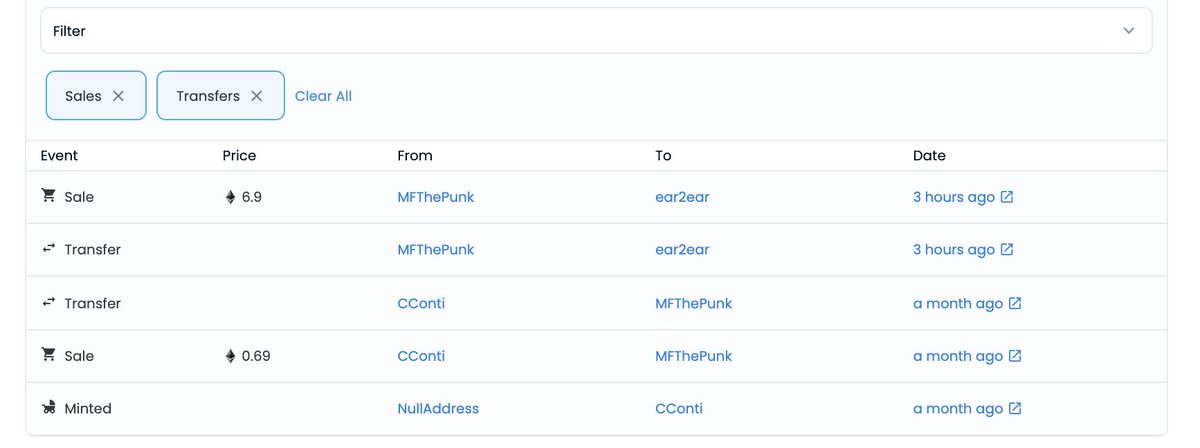Click the To column header

(663, 156)
